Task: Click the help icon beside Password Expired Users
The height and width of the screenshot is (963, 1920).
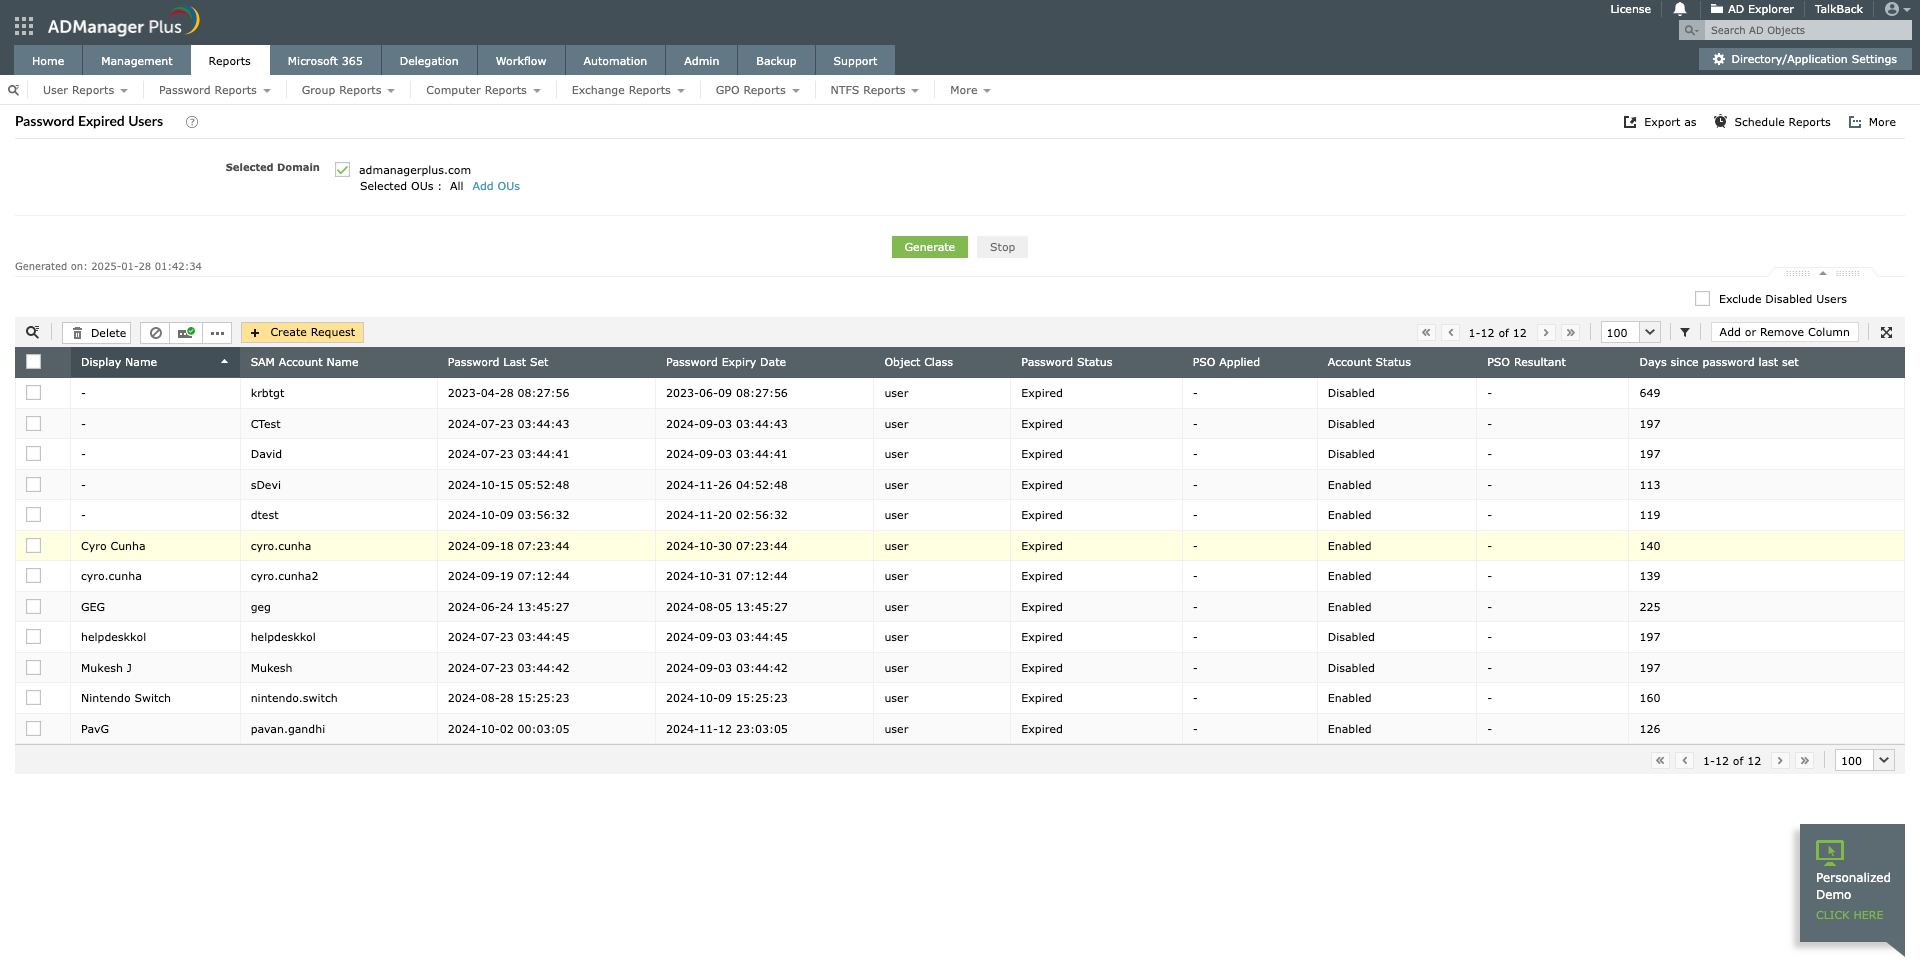Action: [192, 122]
